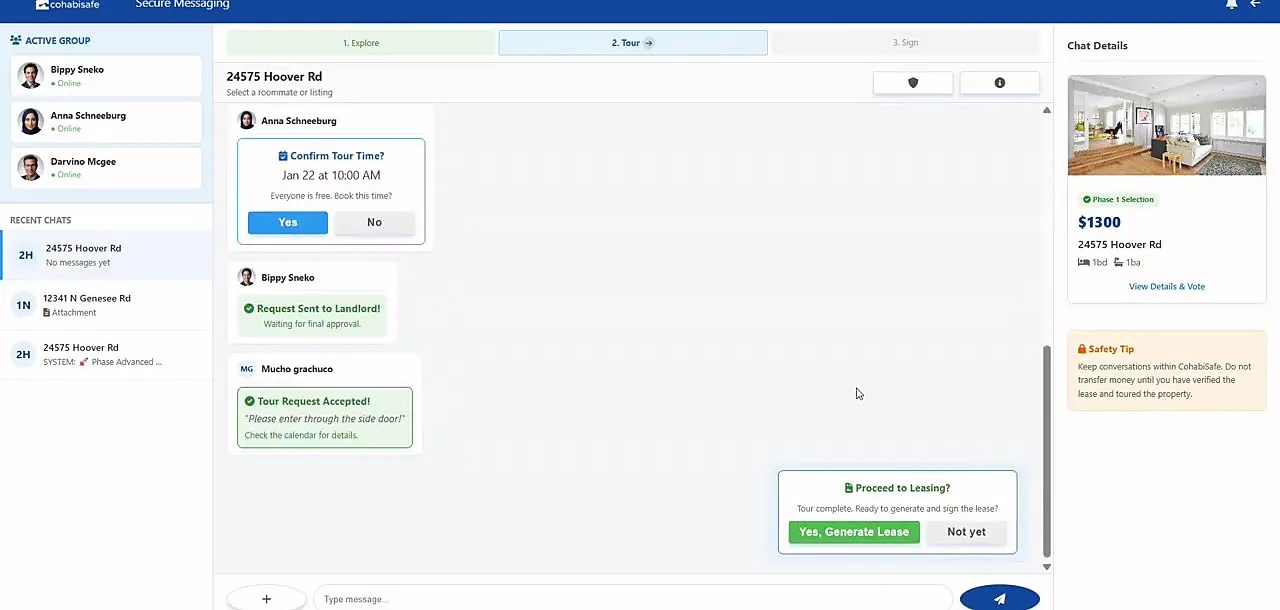Click the property photo thumbnail

(x=1167, y=125)
